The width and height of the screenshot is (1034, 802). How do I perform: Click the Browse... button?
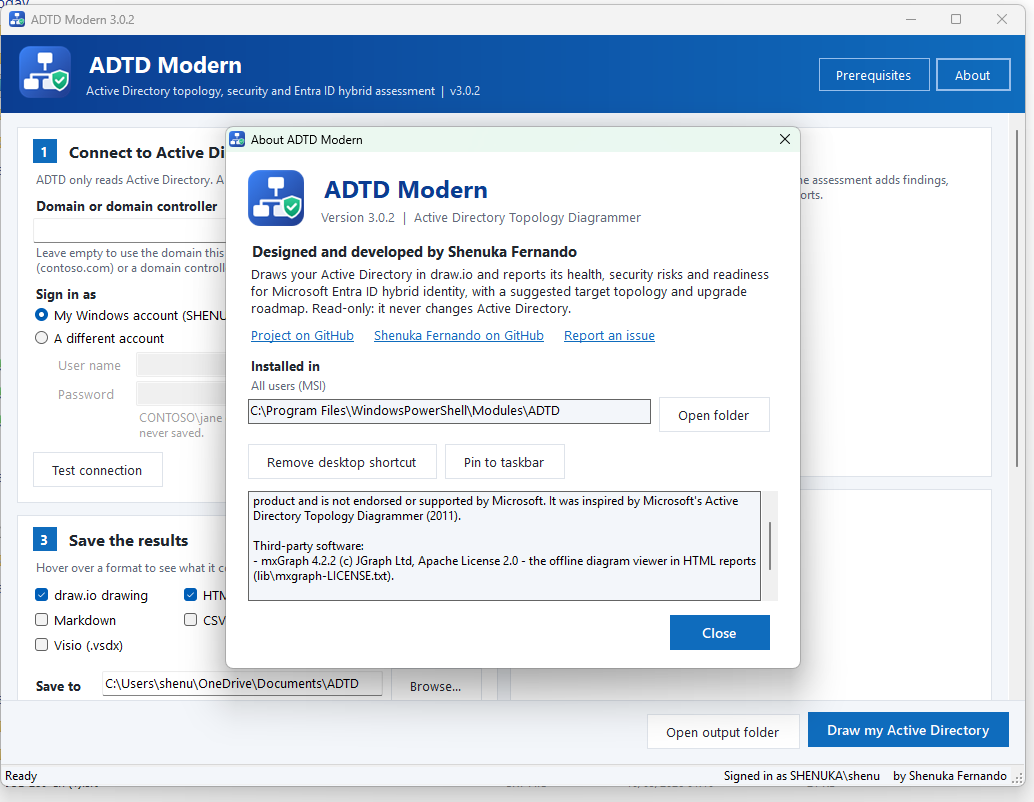436,686
